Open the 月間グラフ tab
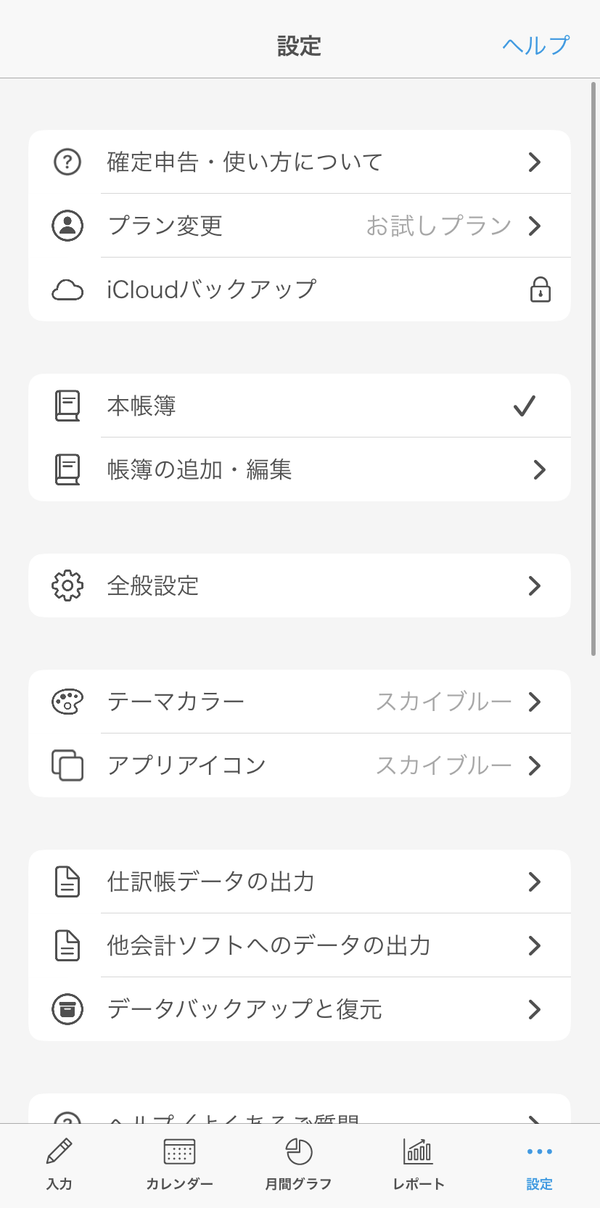This screenshot has width=600, height=1208. [x=298, y=1165]
